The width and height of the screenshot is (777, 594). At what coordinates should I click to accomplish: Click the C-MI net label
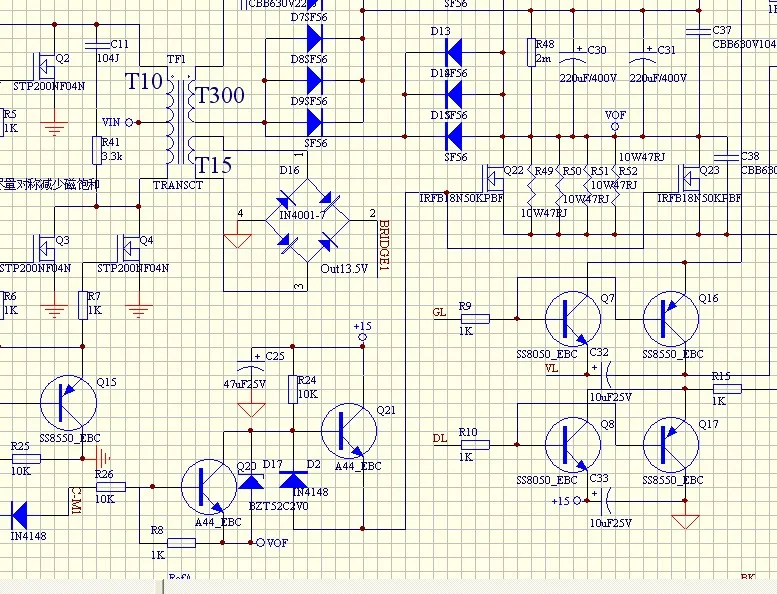point(76,501)
